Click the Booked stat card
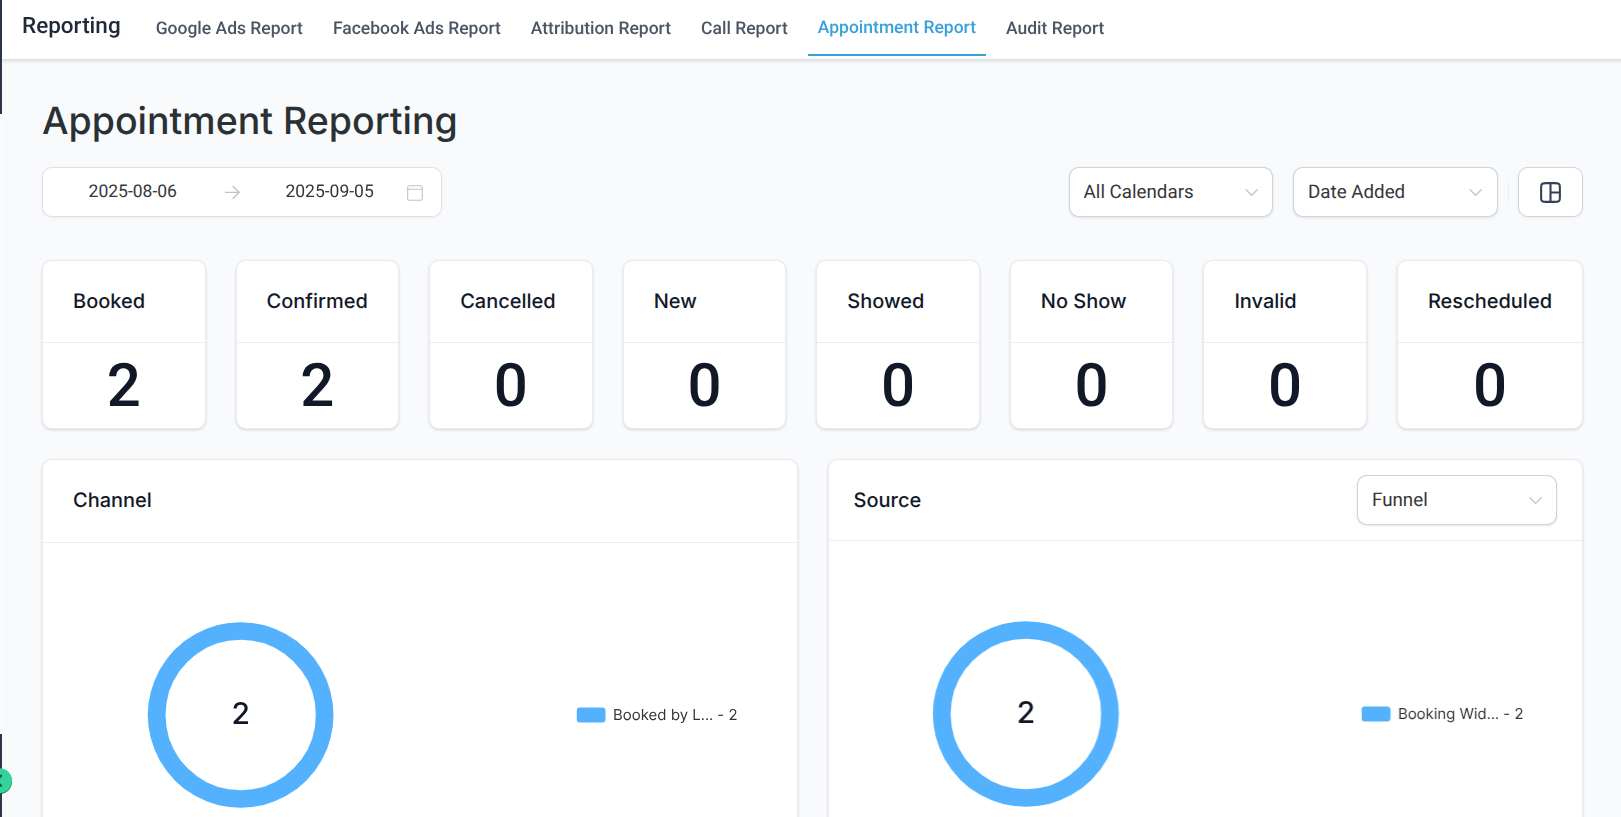The width and height of the screenshot is (1621, 817). (124, 345)
